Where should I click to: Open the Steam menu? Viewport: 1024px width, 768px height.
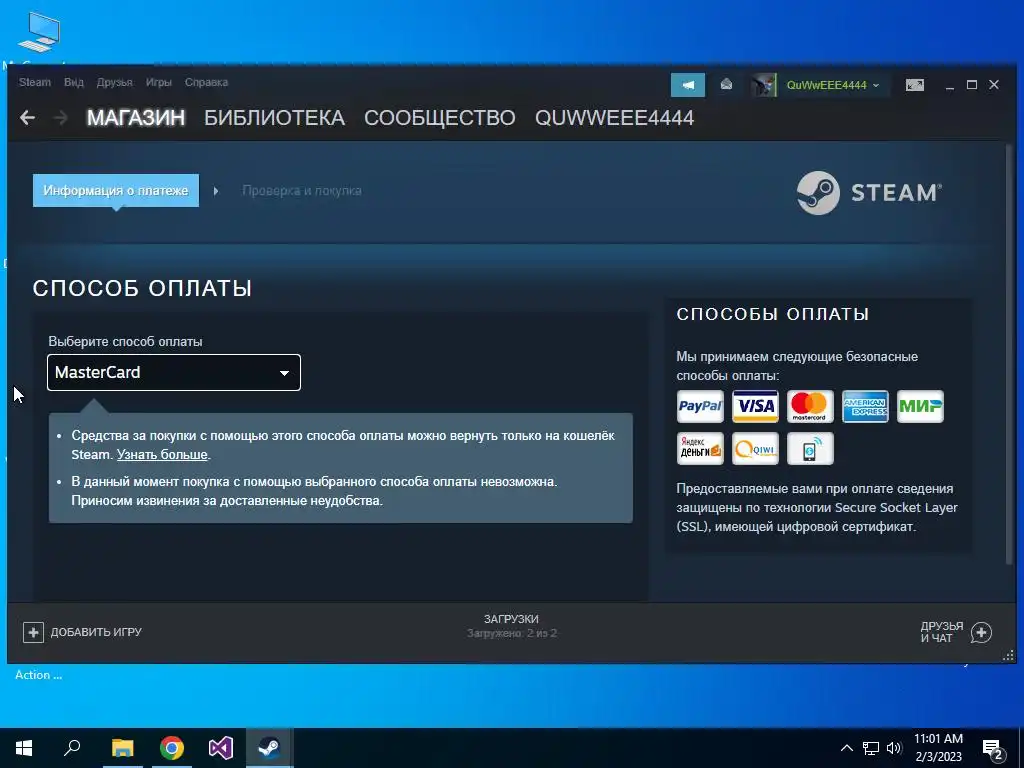coord(35,82)
